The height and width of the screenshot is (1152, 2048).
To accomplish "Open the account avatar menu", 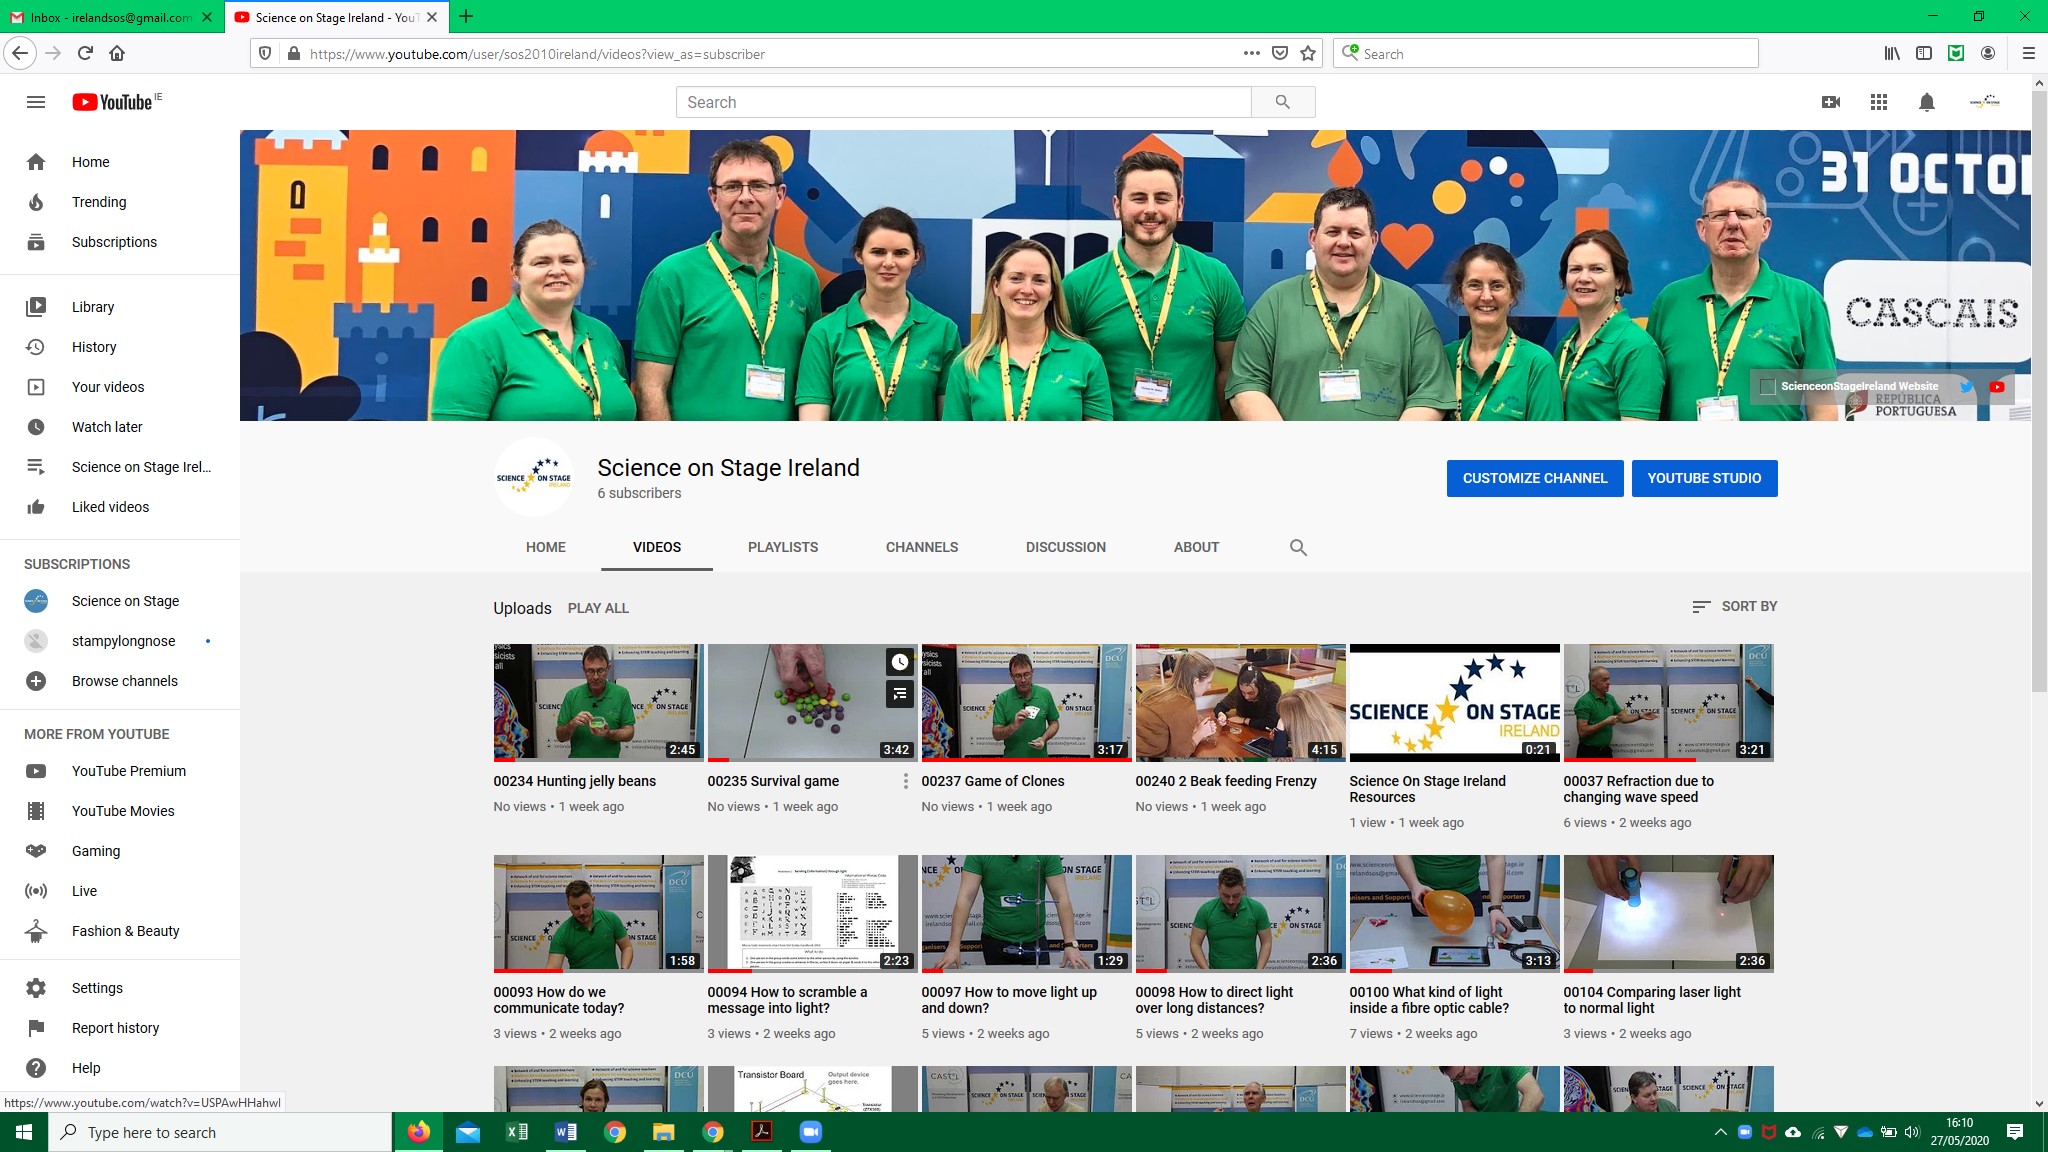I will tap(1984, 102).
